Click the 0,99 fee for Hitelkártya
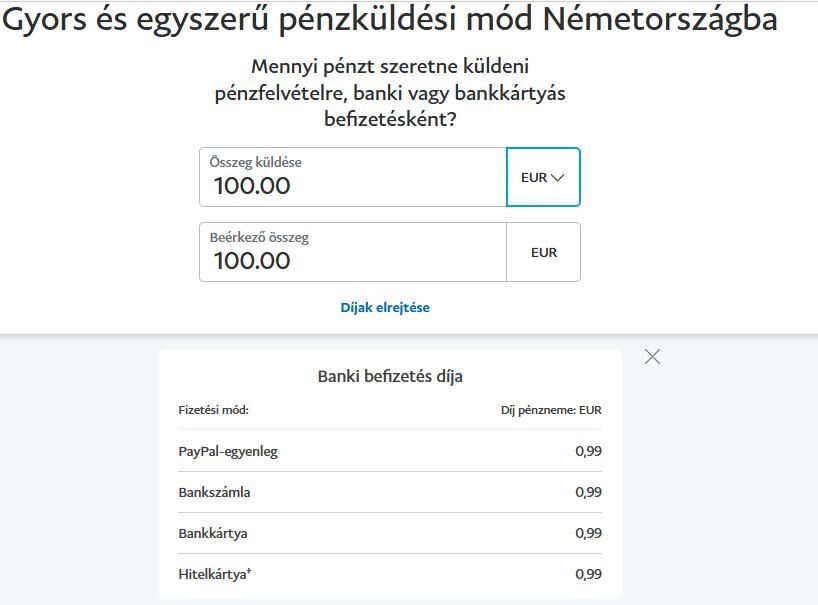This screenshot has width=818, height=605. 588,574
